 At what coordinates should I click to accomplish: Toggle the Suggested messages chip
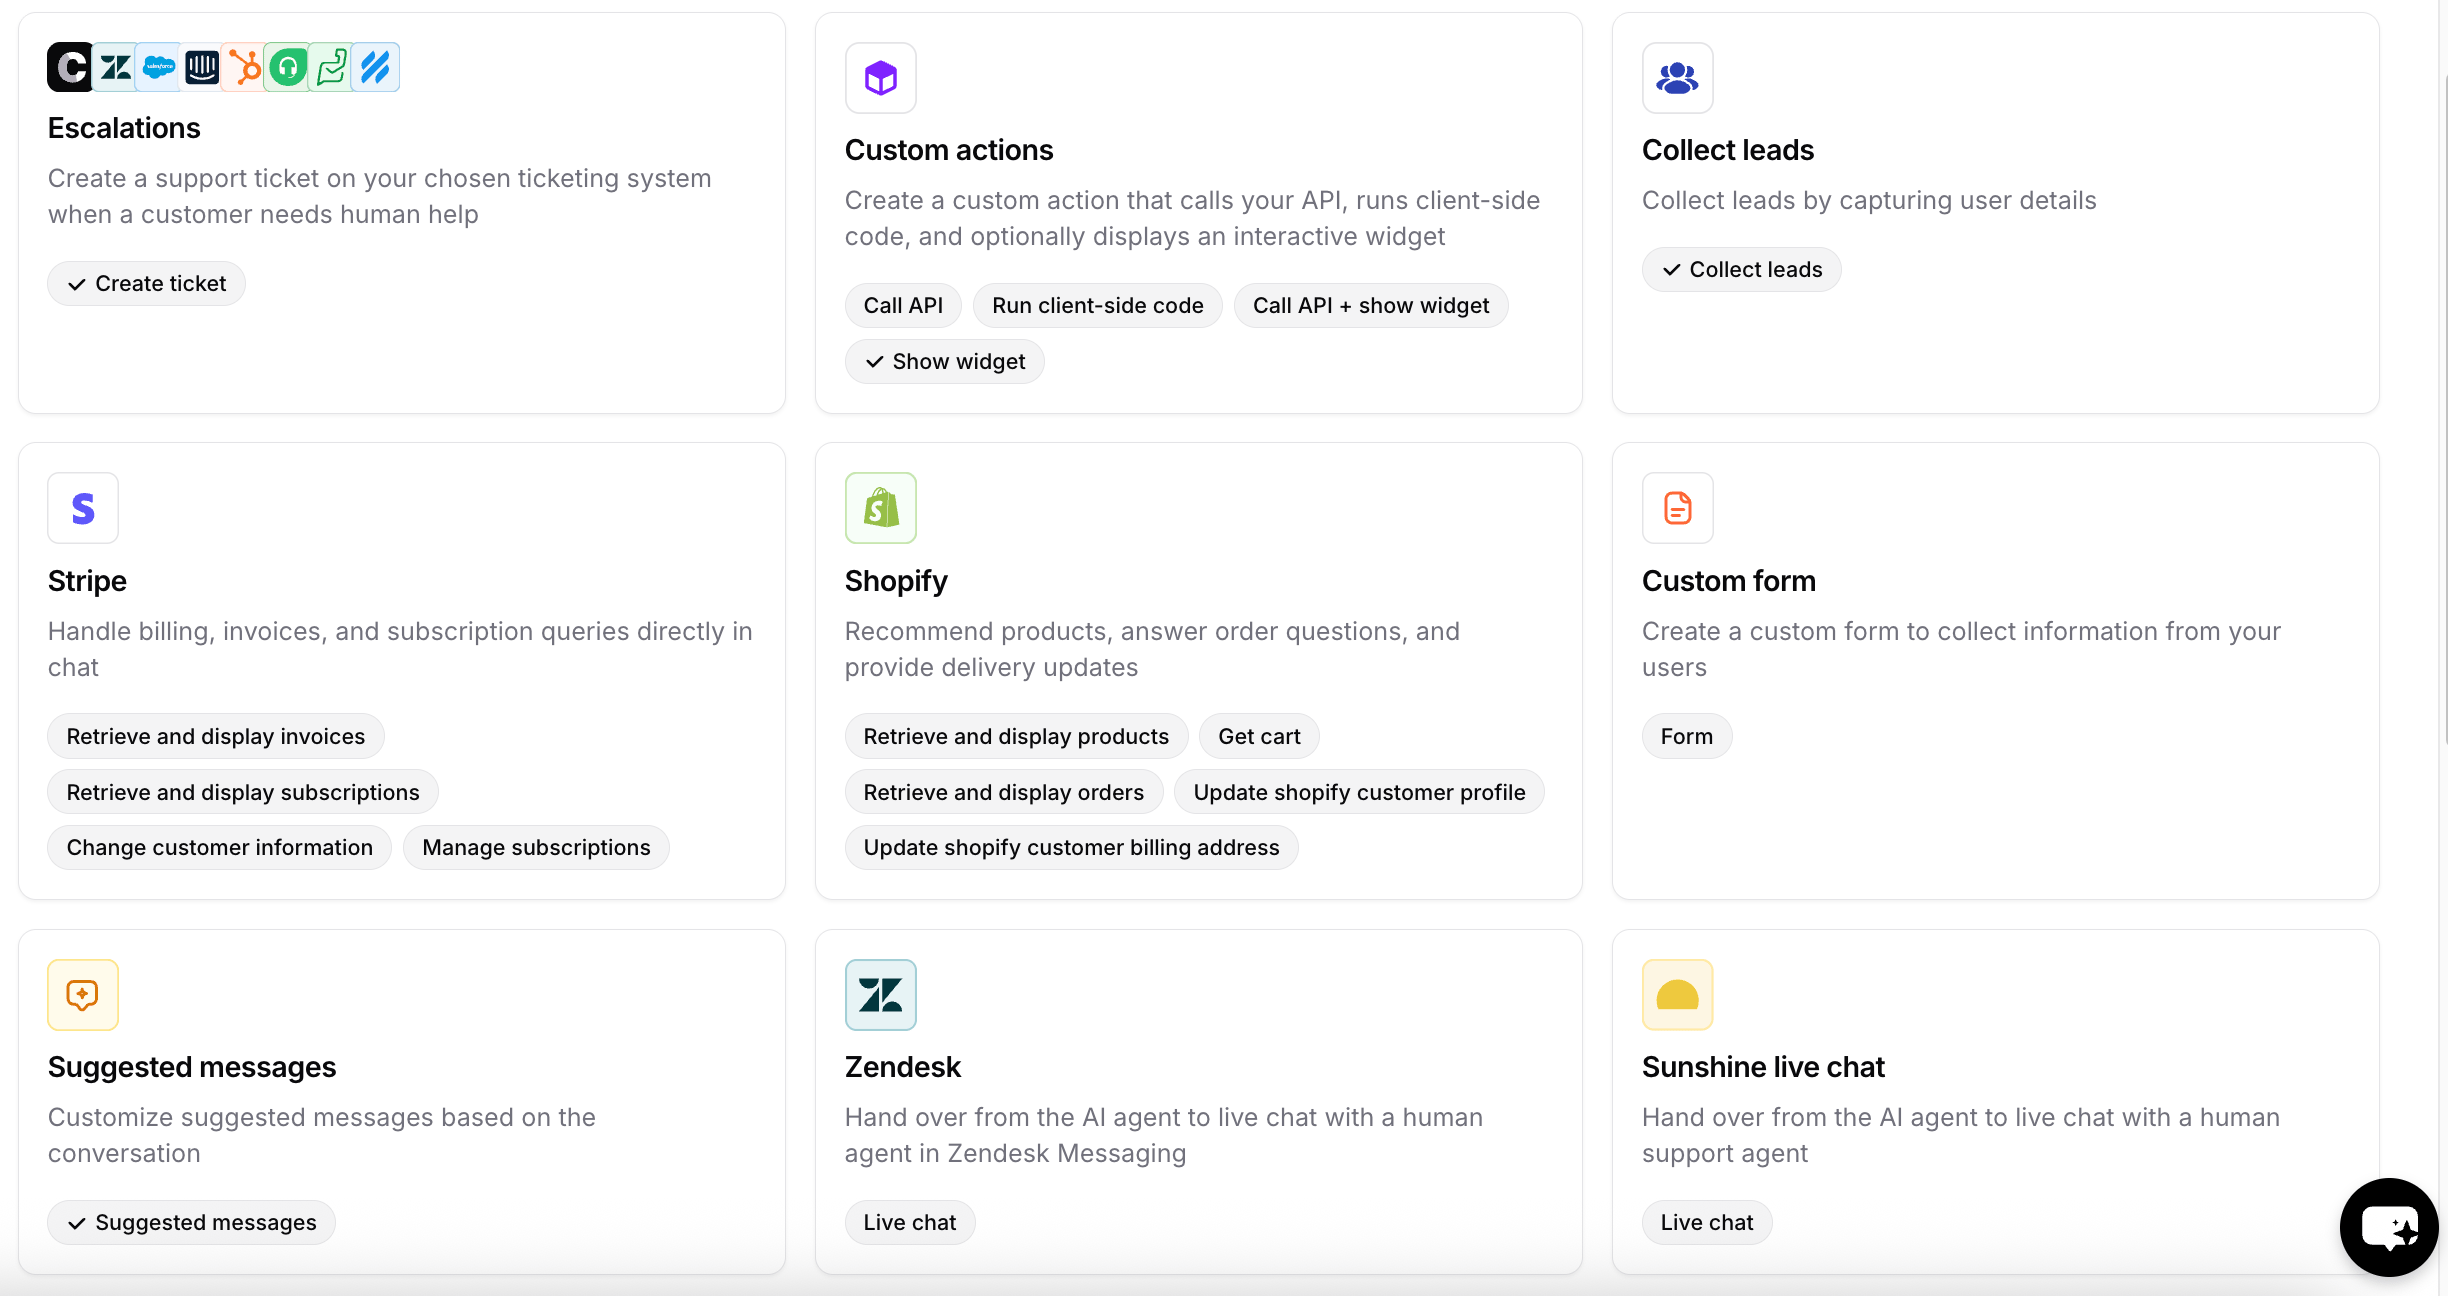pos(191,1223)
